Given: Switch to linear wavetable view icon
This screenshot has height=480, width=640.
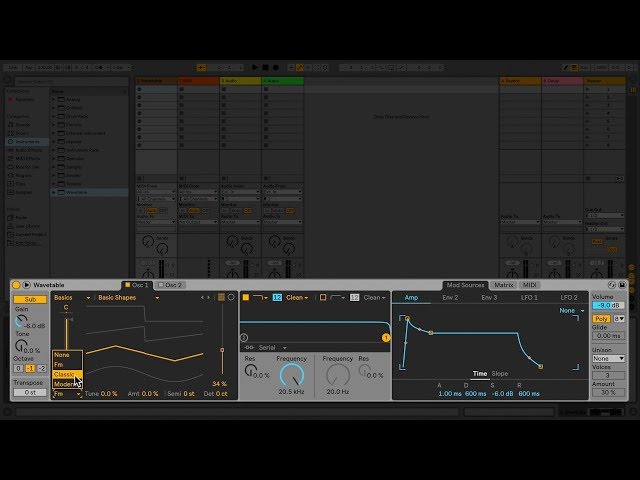Looking at the screenshot, I should tap(221, 298).
